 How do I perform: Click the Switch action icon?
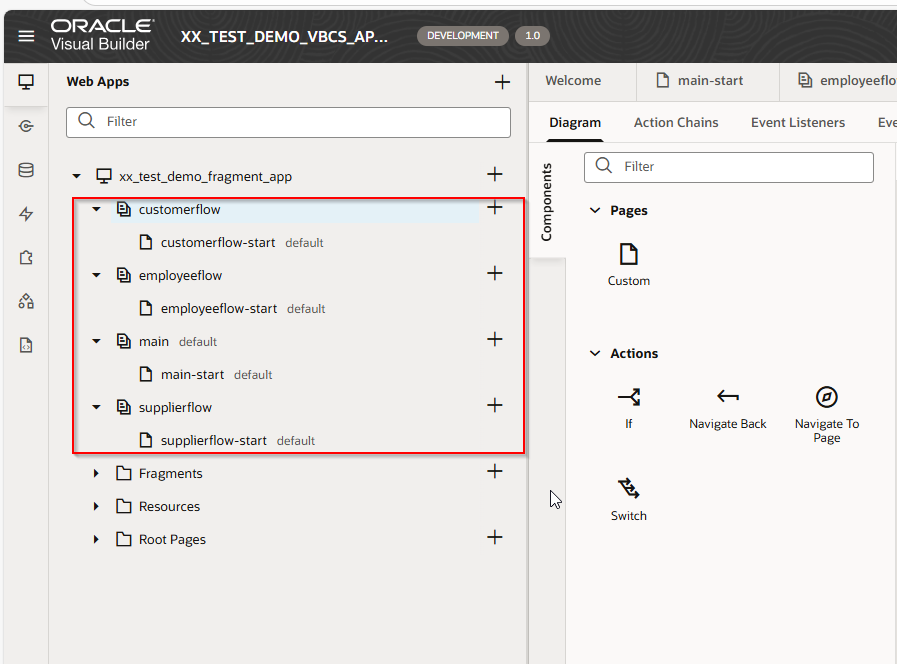point(628,489)
